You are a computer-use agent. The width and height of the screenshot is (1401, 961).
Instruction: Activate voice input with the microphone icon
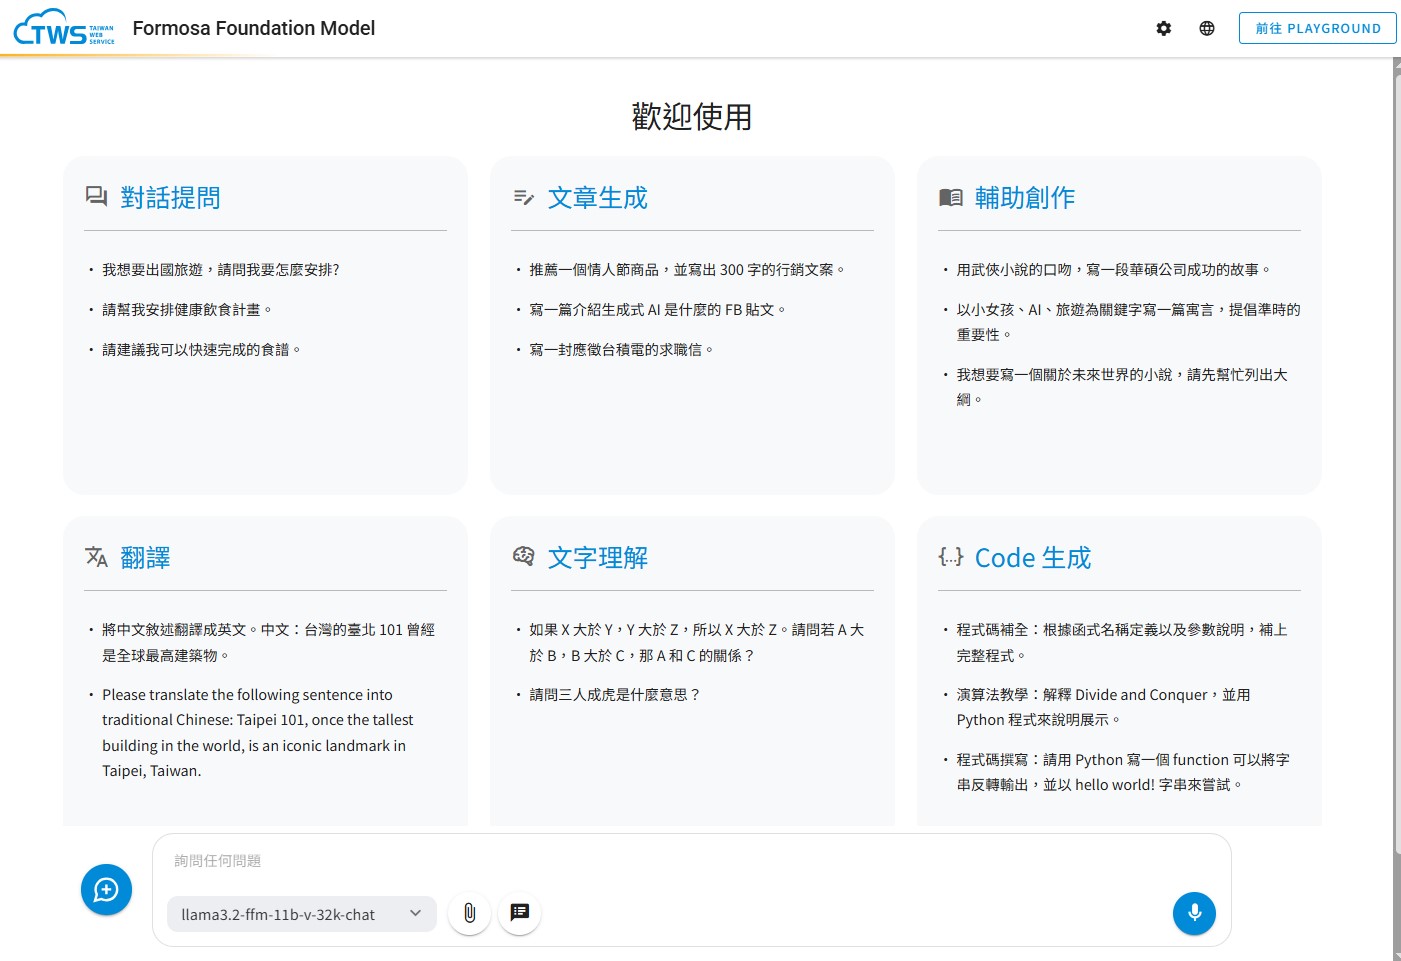click(x=1194, y=913)
